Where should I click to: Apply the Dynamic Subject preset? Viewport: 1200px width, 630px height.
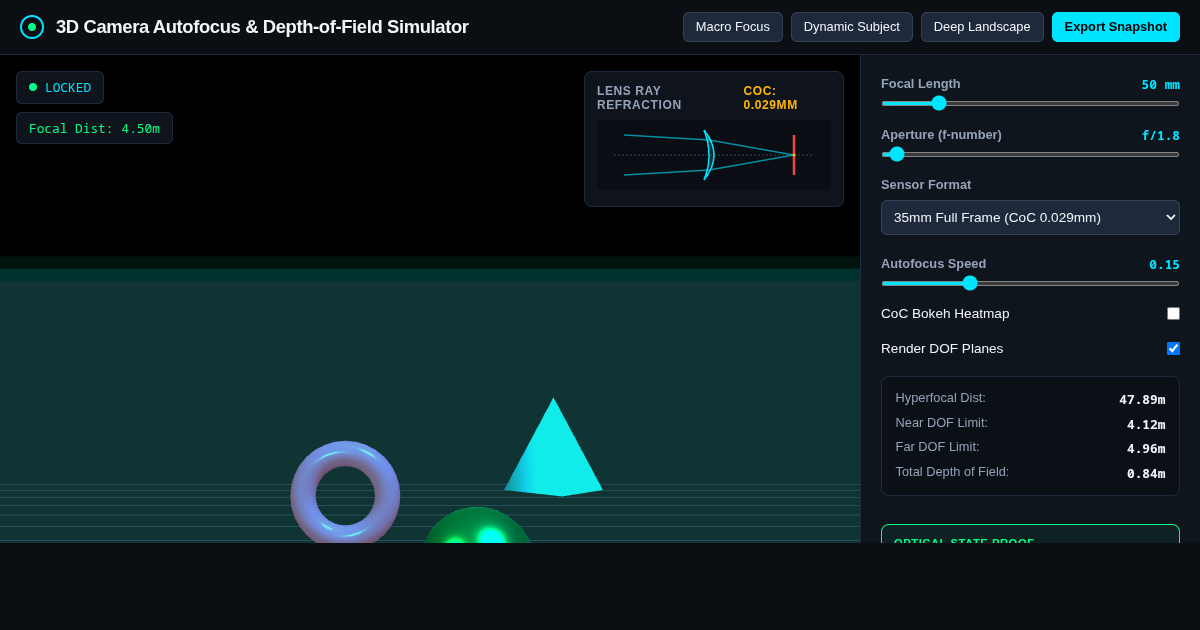[x=852, y=27]
